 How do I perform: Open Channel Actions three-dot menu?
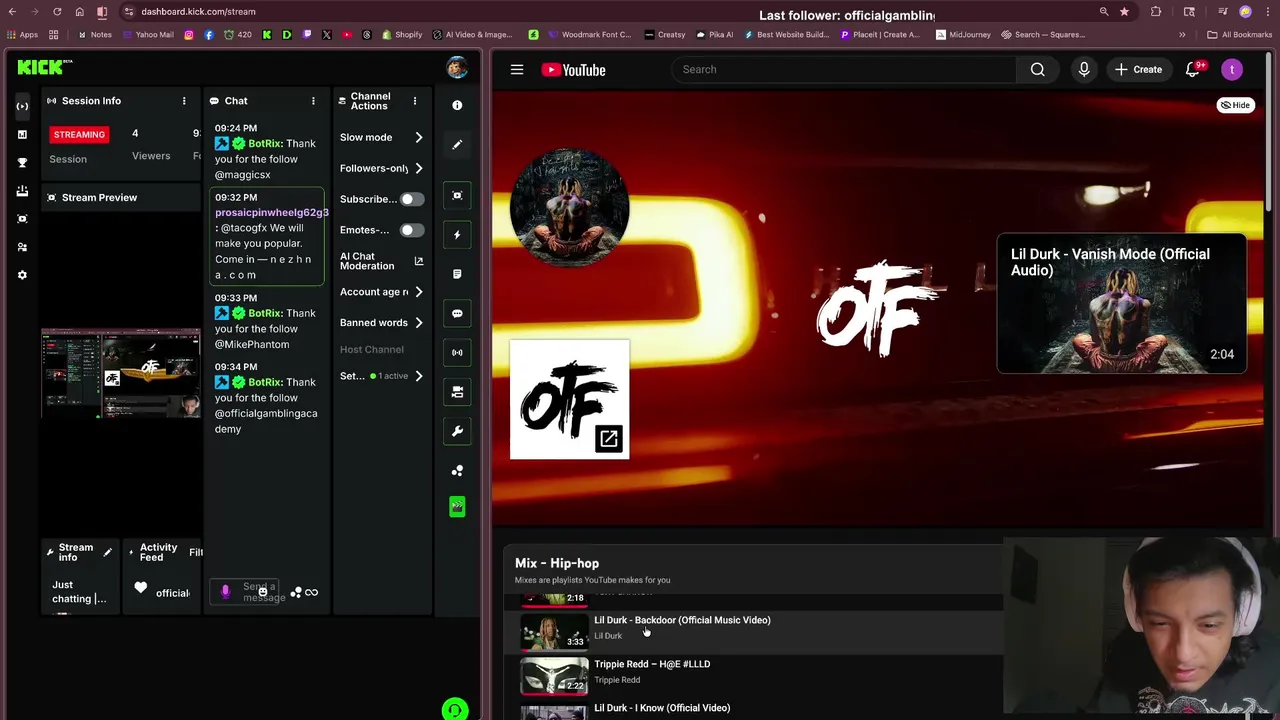tap(415, 101)
